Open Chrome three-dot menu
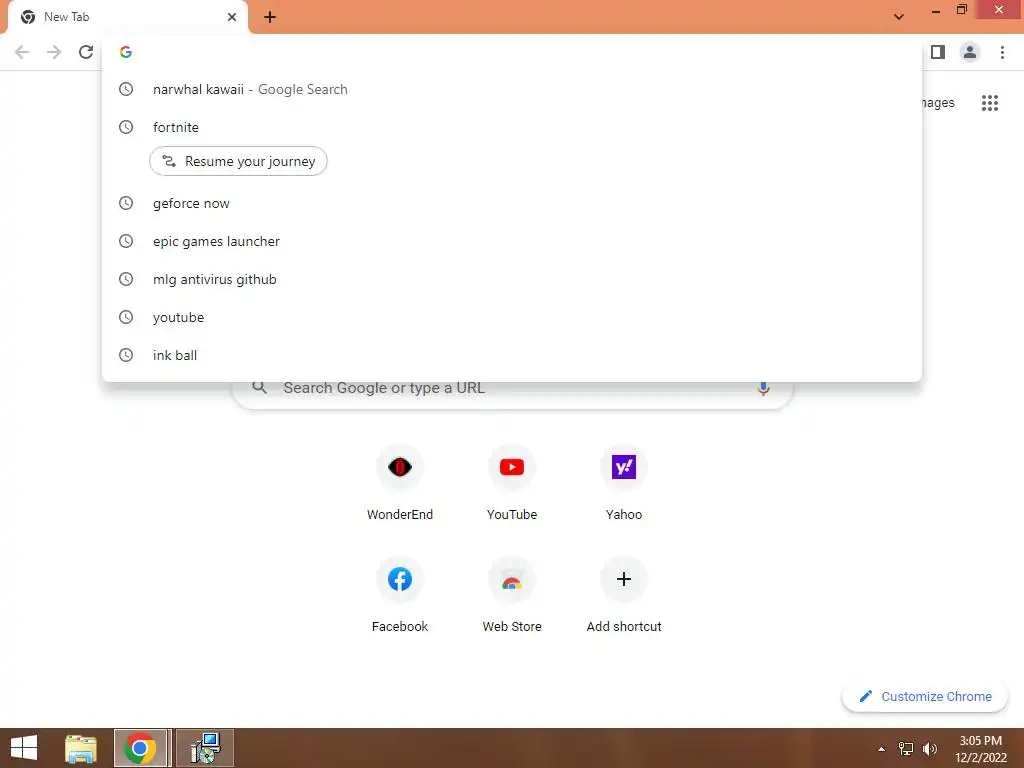The height and width of the screenshot is (768, 1024). [x=1002, y=52]
